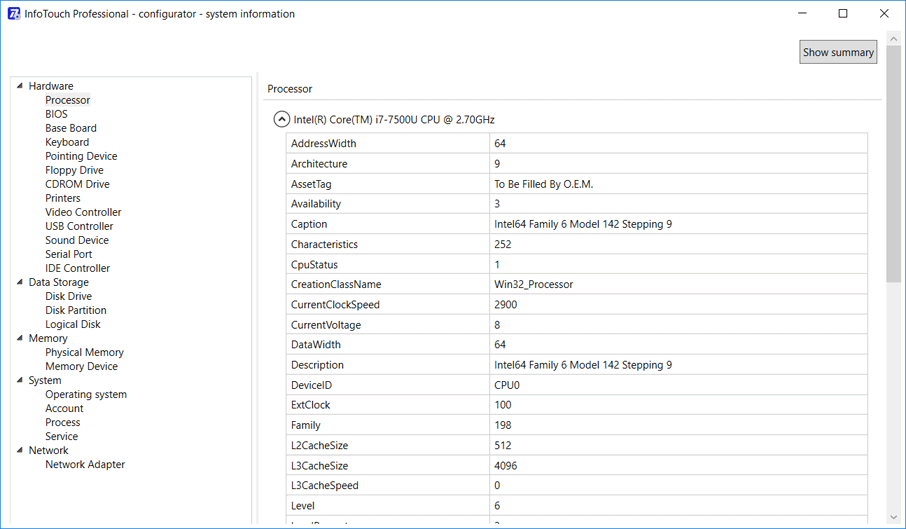Click the Show summary button
Viewport: 906px width, 529px height.
(x=838, y=52)
